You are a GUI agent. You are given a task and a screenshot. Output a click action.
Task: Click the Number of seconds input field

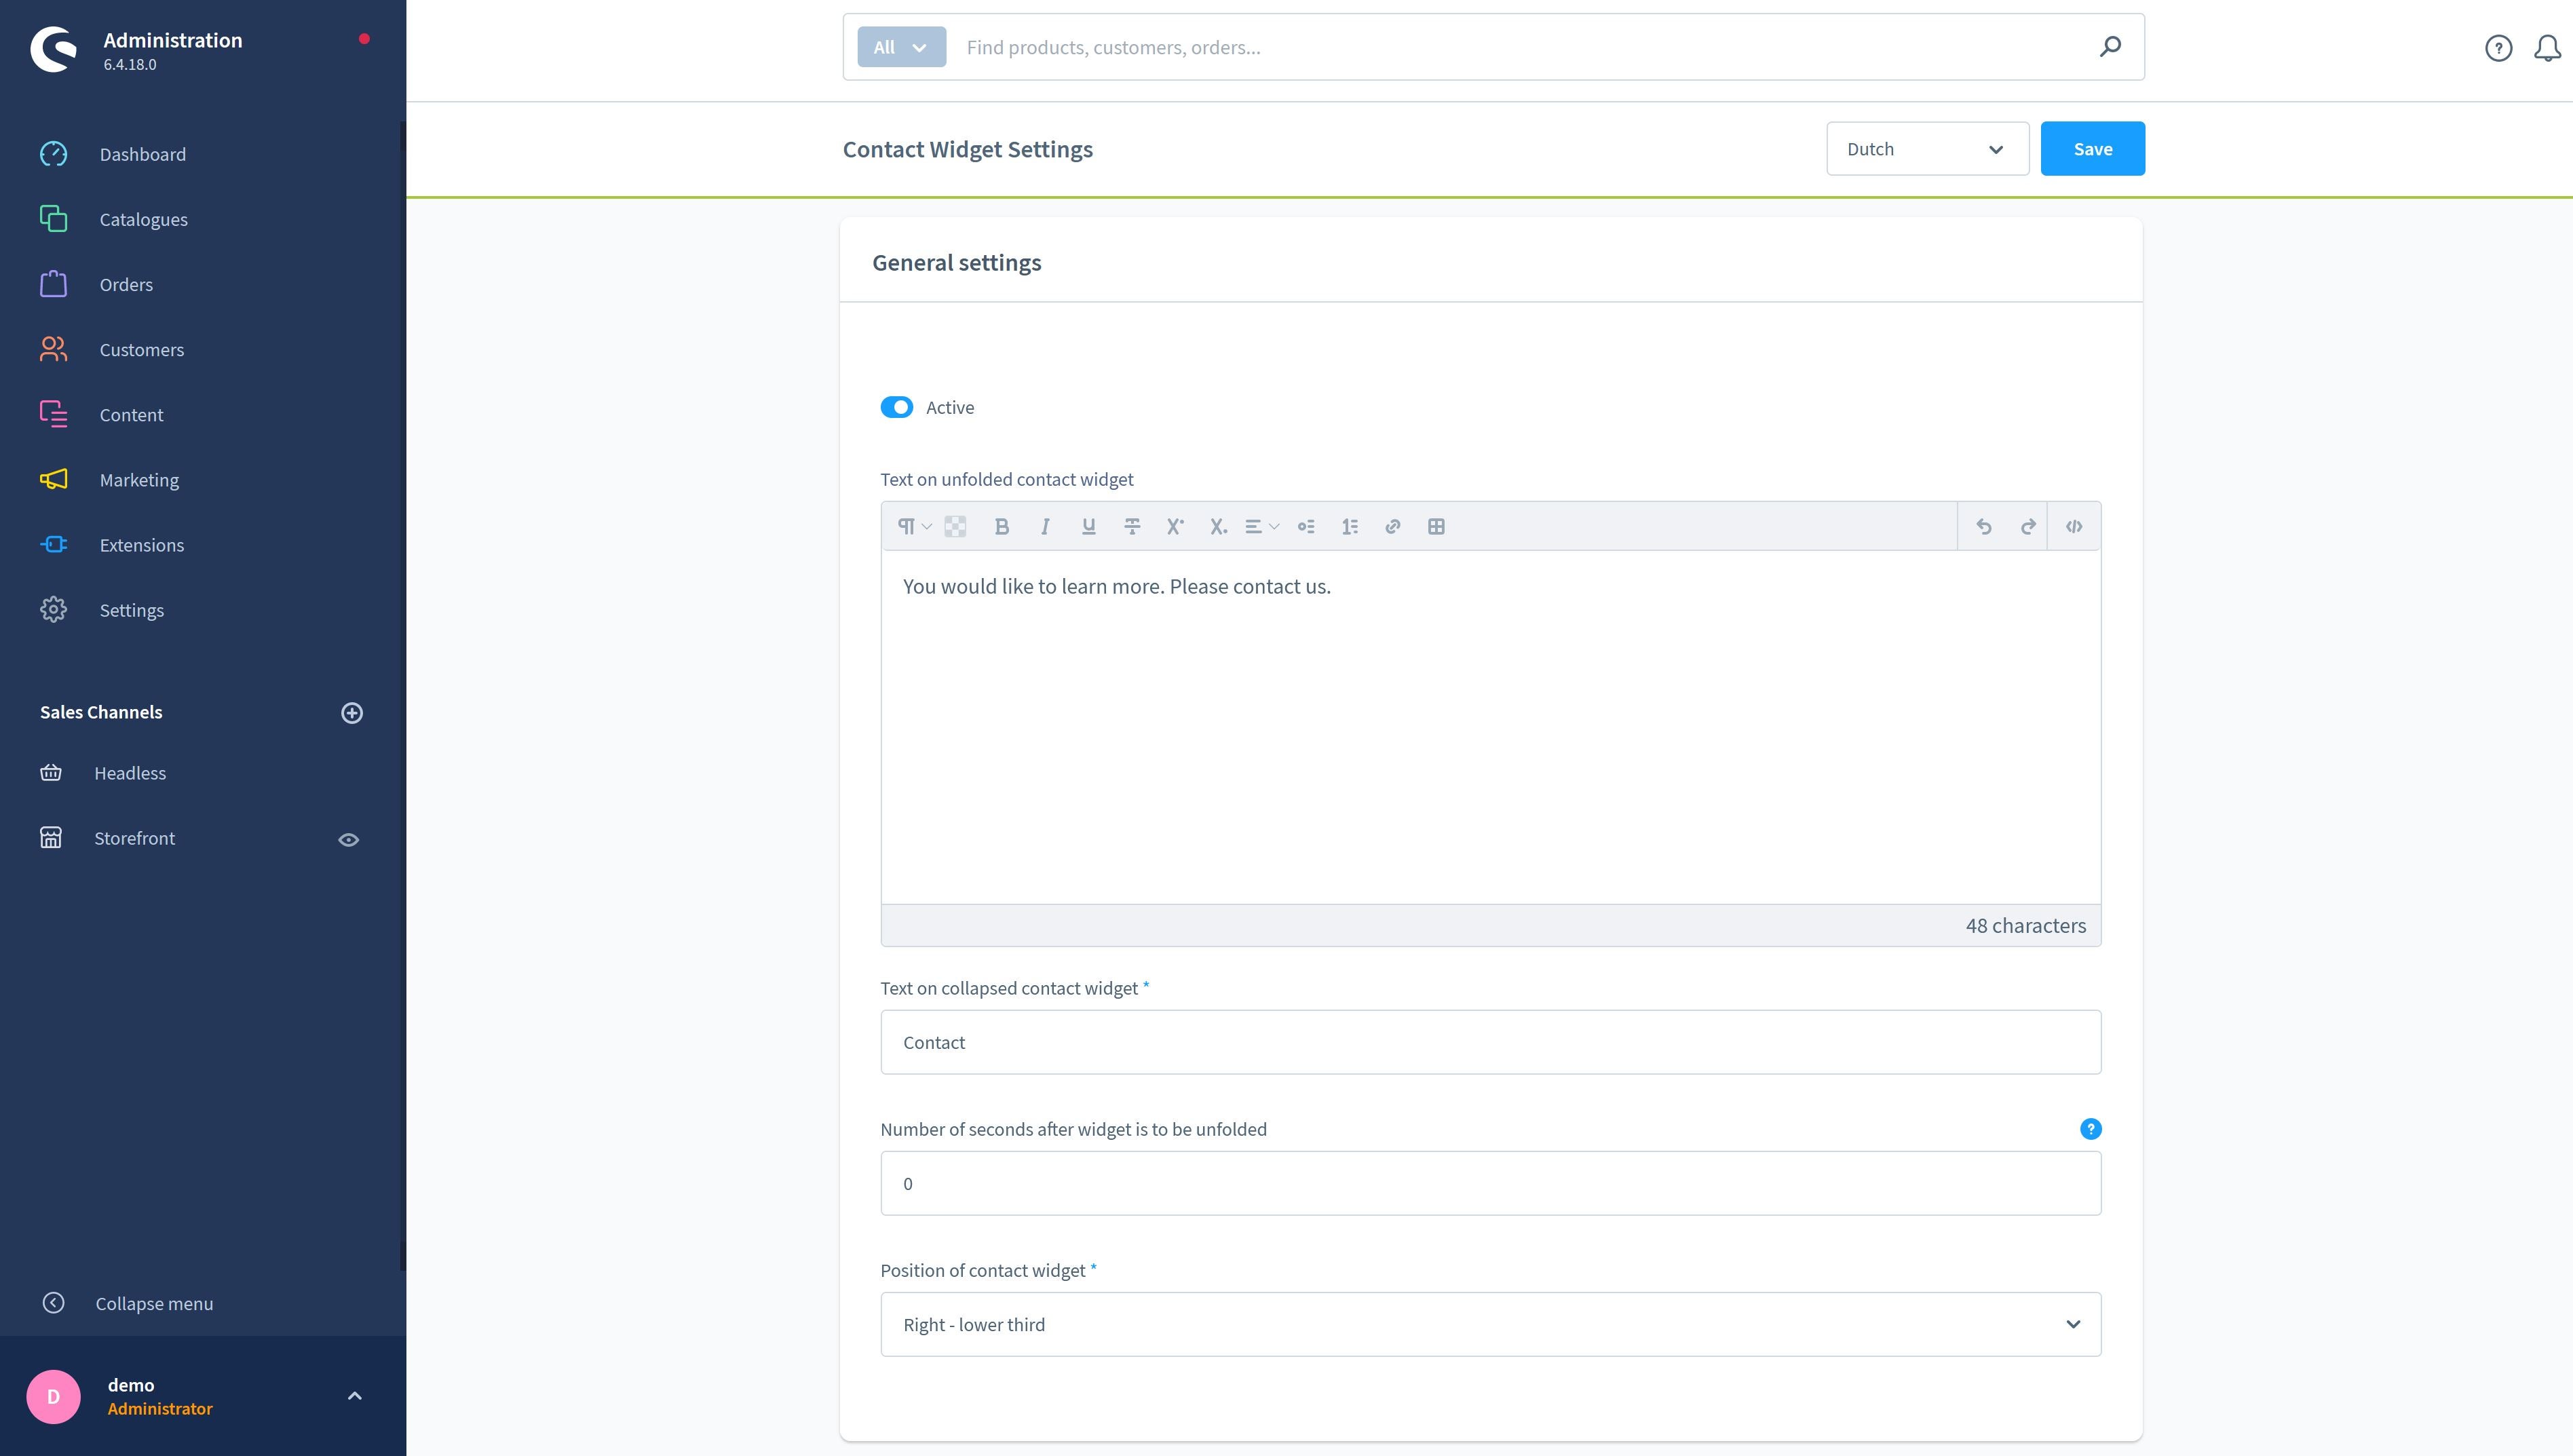coord(1490,1182)
